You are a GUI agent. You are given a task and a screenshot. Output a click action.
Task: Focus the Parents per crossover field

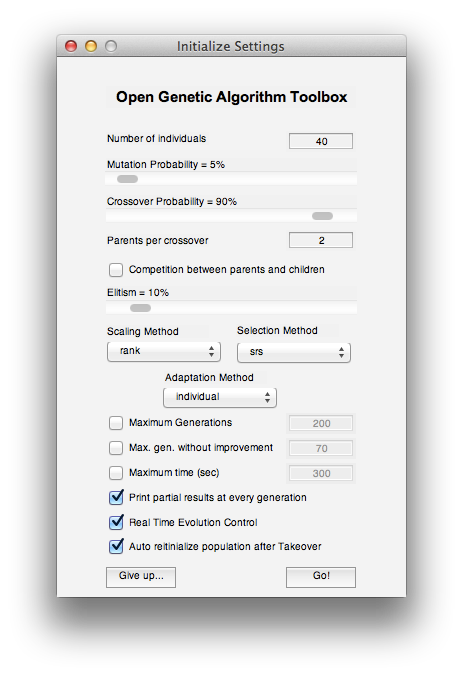click(321, 240)
